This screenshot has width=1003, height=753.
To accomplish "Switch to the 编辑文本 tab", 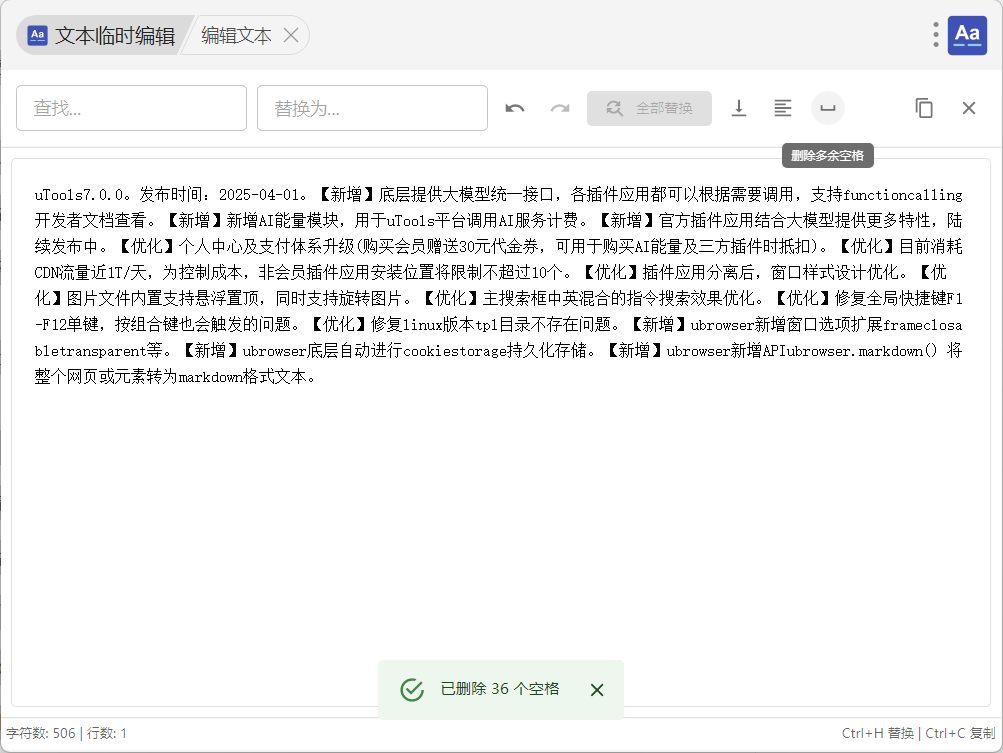I will pyautogui.click(x=236, y=36).
